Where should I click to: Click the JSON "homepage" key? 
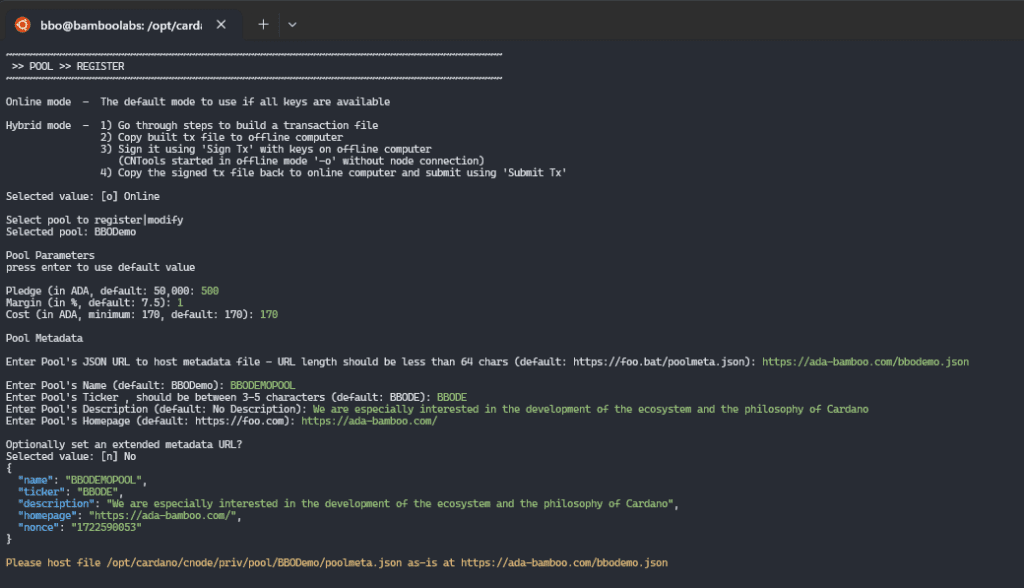coord(47,515)
